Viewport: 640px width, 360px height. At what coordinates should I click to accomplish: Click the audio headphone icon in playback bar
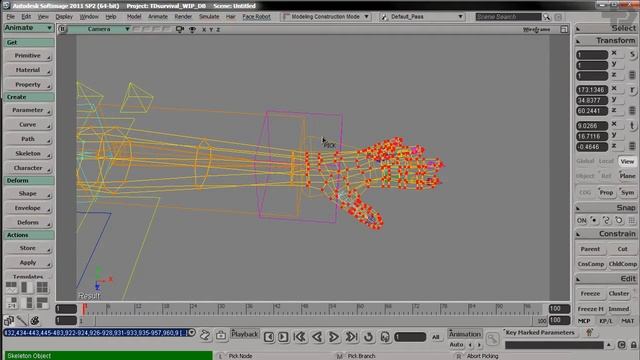385,337
